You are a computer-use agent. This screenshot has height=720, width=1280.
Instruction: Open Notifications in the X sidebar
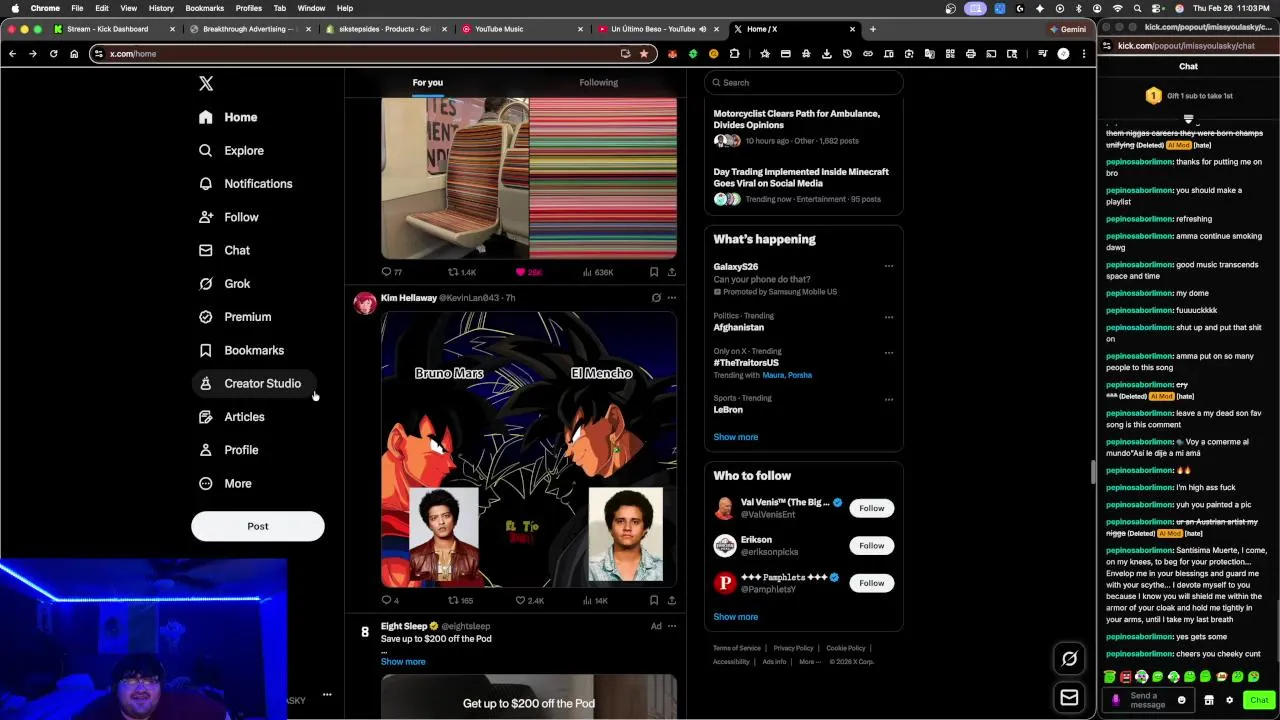point(245,184)
